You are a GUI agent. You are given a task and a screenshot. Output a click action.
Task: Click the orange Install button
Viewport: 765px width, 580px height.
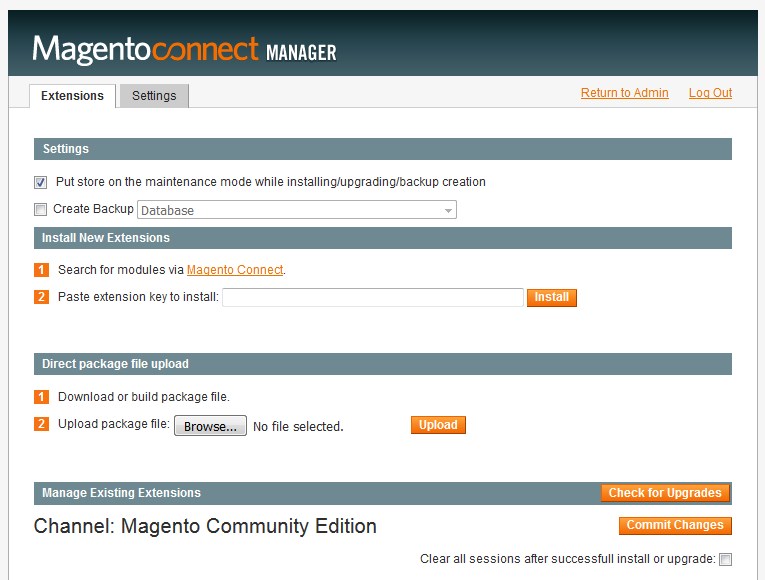pyautogui.click(x=552, y=298)
